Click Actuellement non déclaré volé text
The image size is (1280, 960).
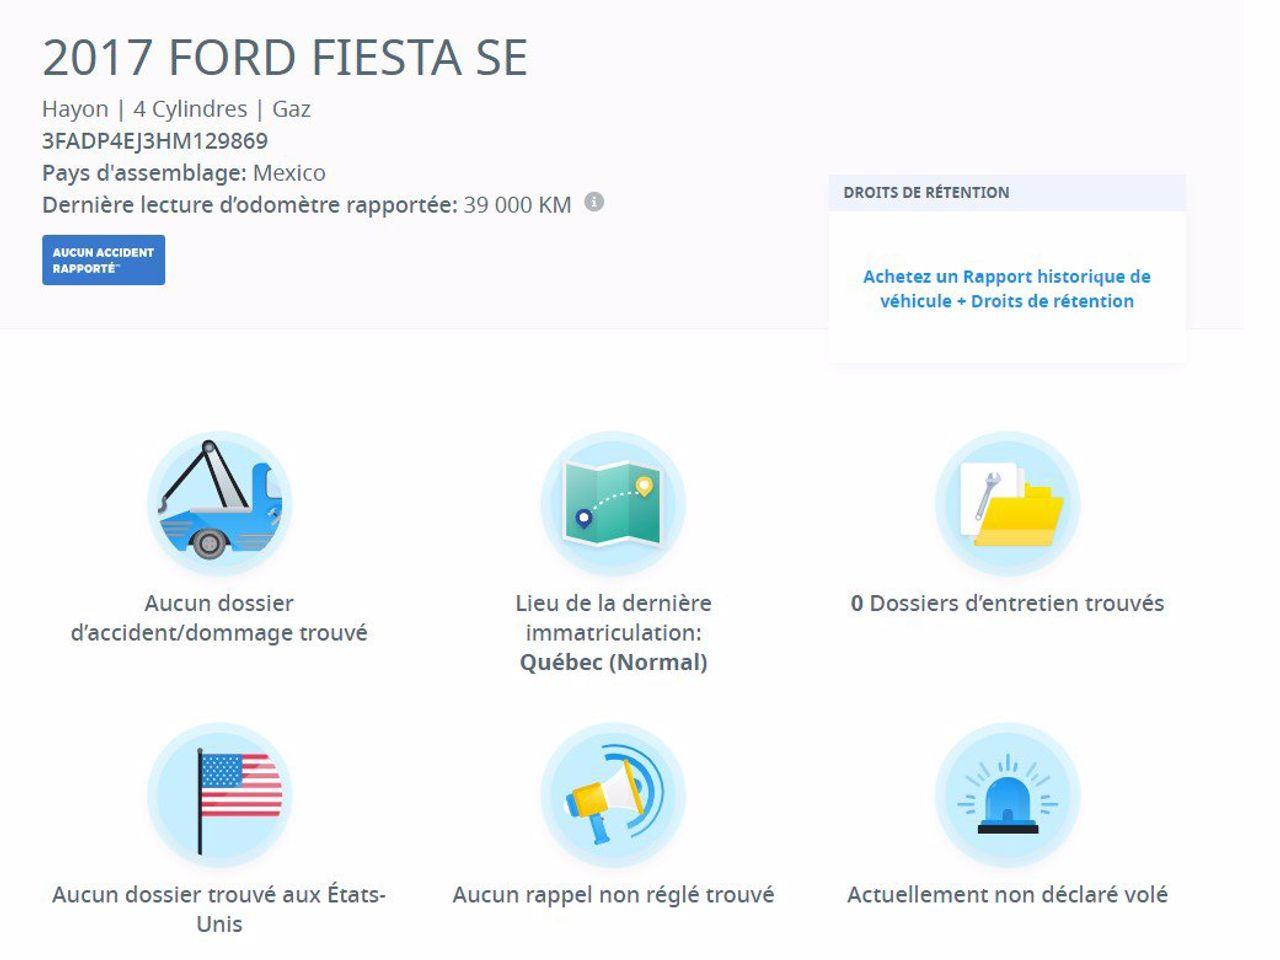click(1007, 895)
